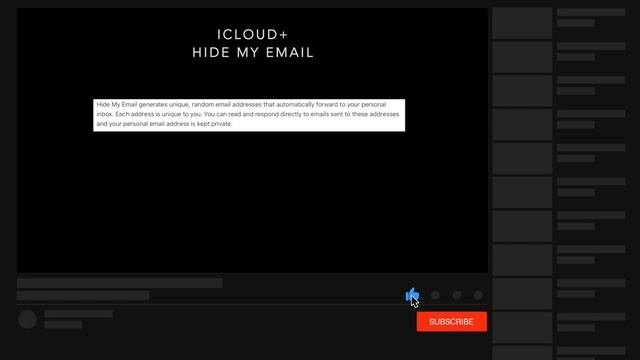Click the red SUBSCRIBE button
The width and height of the screenshot is (640, 360).
451,322
